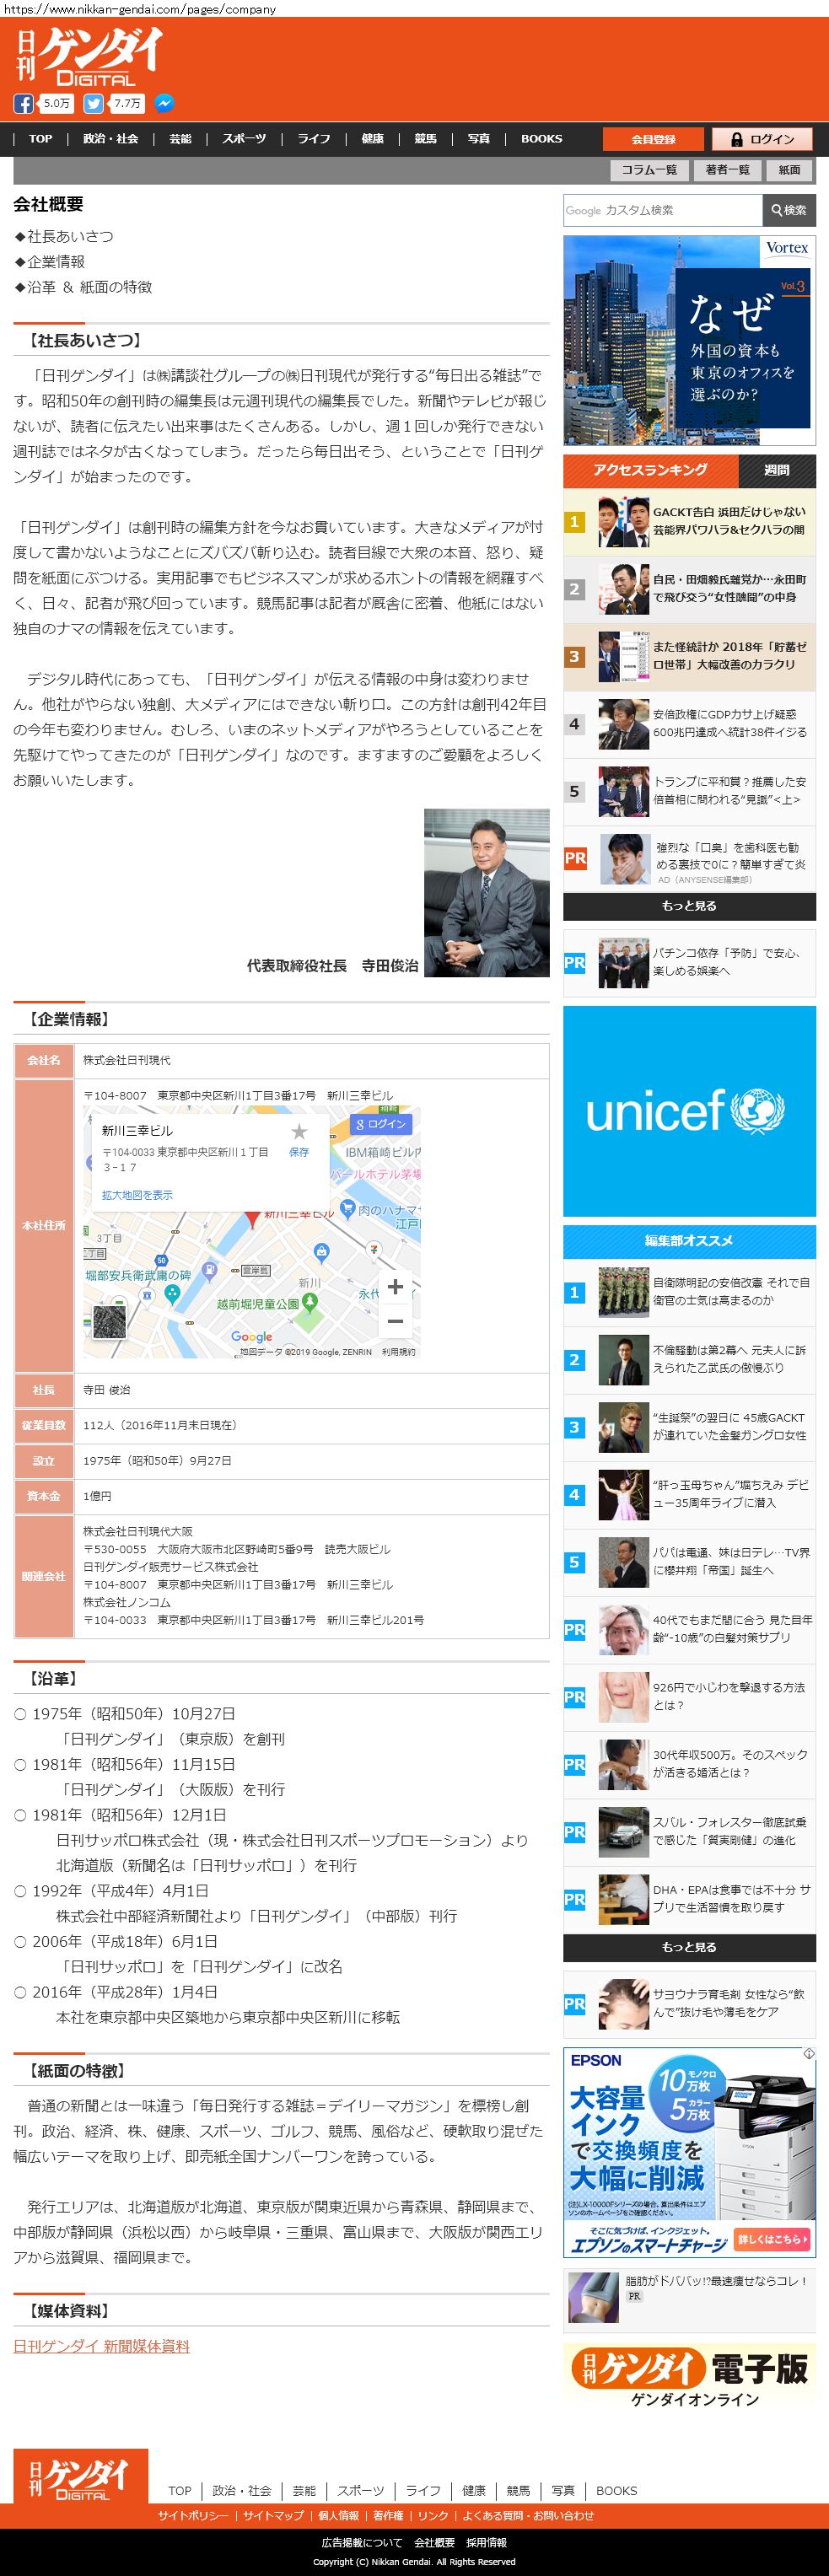
Task: Open 健康 navigation menu item
Action: click(373, 139)
